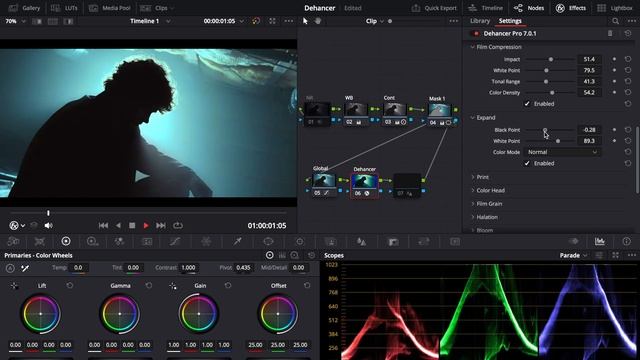
Task: Stop playback
Action: (132, 225)
